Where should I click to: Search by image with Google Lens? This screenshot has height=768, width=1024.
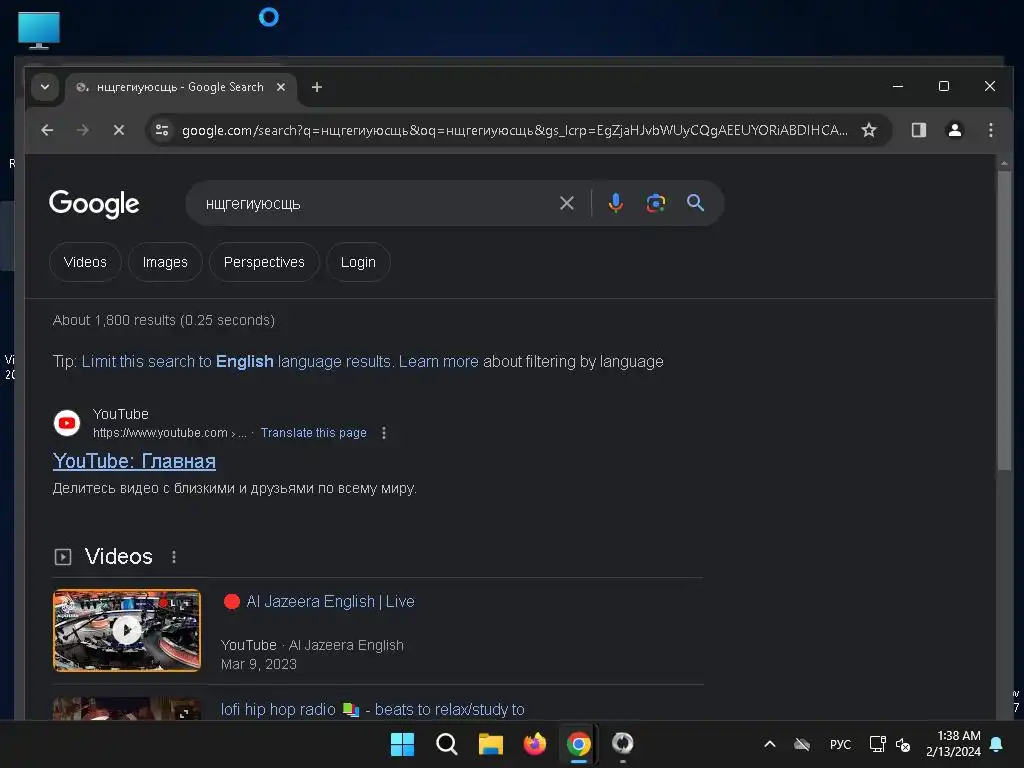pyautogui.click(x=656, y=203)
